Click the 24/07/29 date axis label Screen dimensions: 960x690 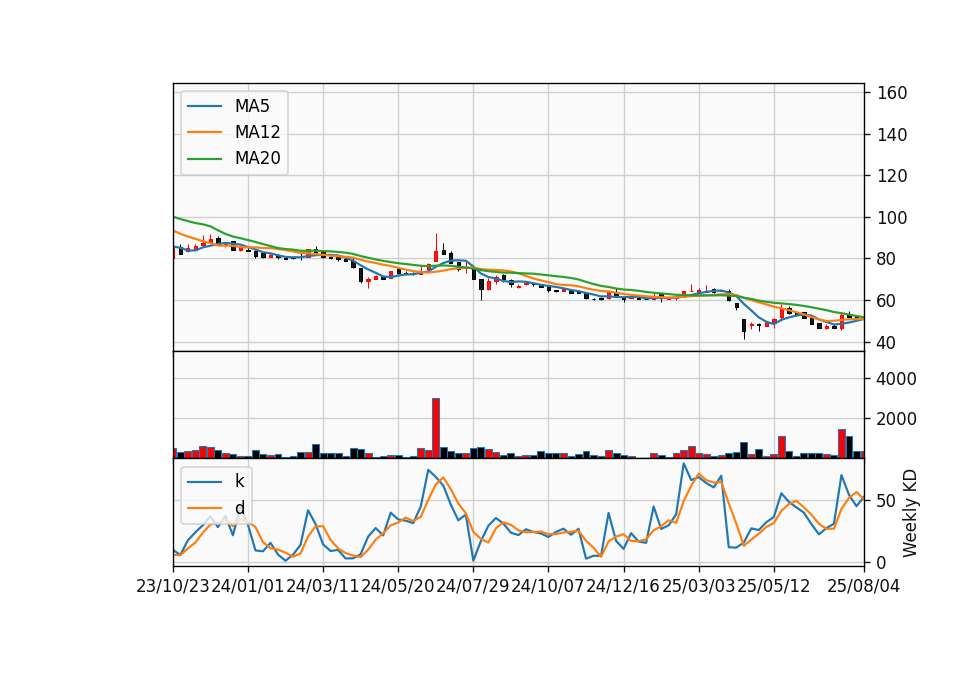473,586
